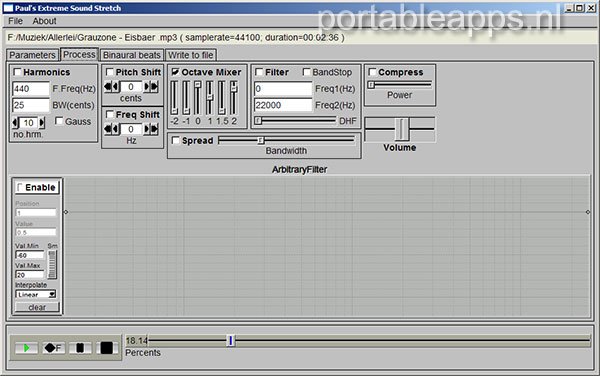600x376 pixels.
Task: Click the ArbitraryFilter graph grid area
Action: point(327,246)
